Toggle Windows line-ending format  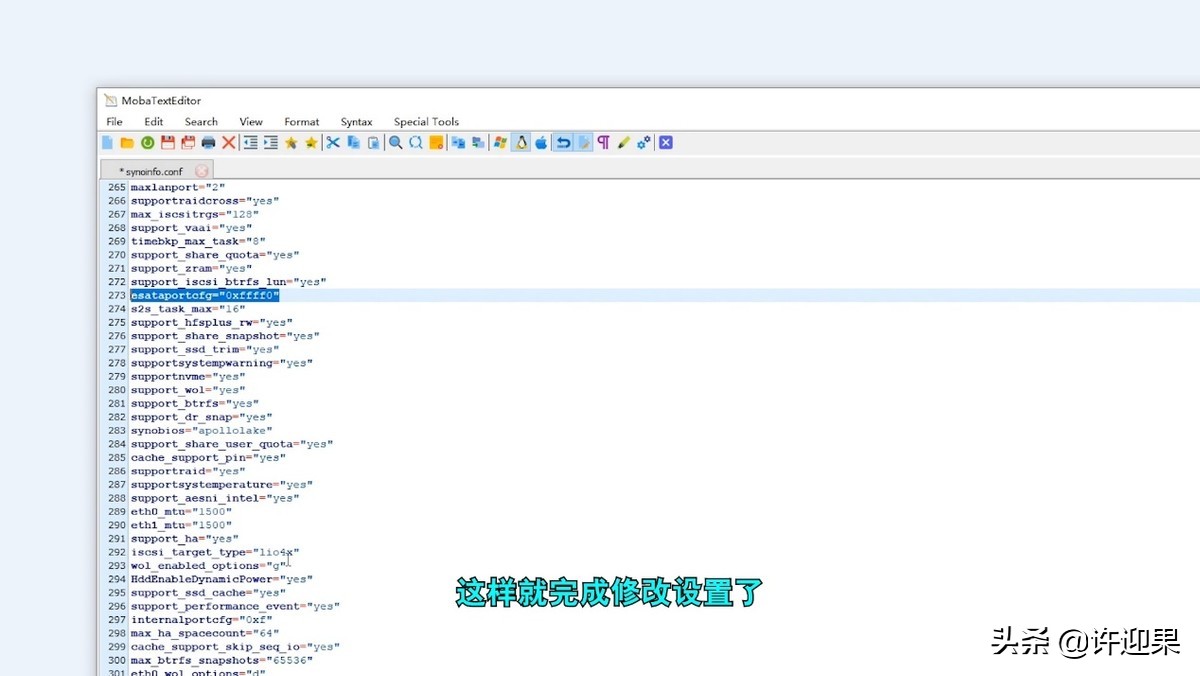click(x=500, y=143)
